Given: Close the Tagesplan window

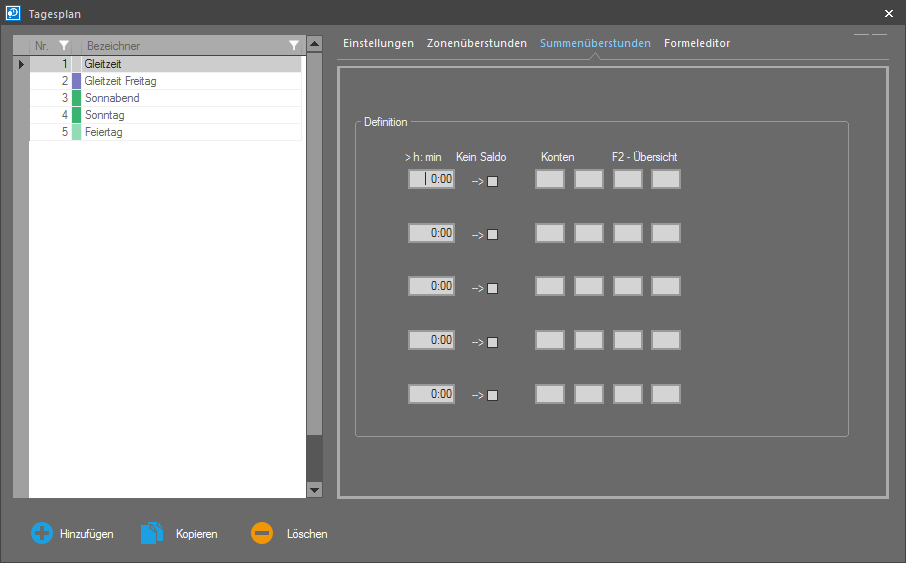Looking at the screenshot, I should point(889,13).
